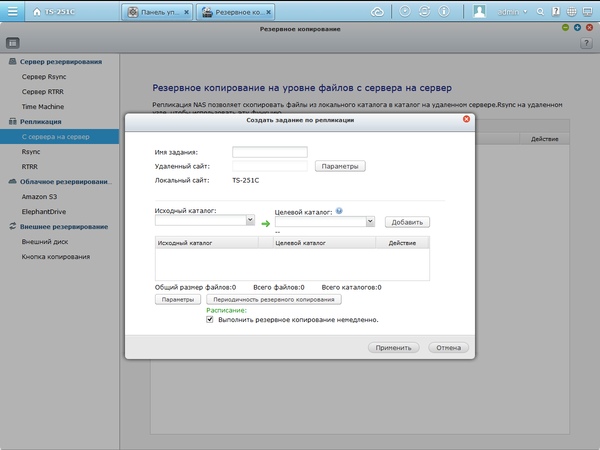Image resolution: width=600 pixels, height=450 pixels.
Task: Click the Целевой каталог column header
Action: pos(324,243)
